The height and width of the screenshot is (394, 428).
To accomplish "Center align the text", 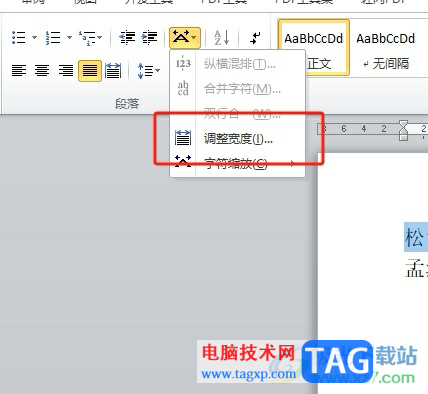I will pos(42,71).
